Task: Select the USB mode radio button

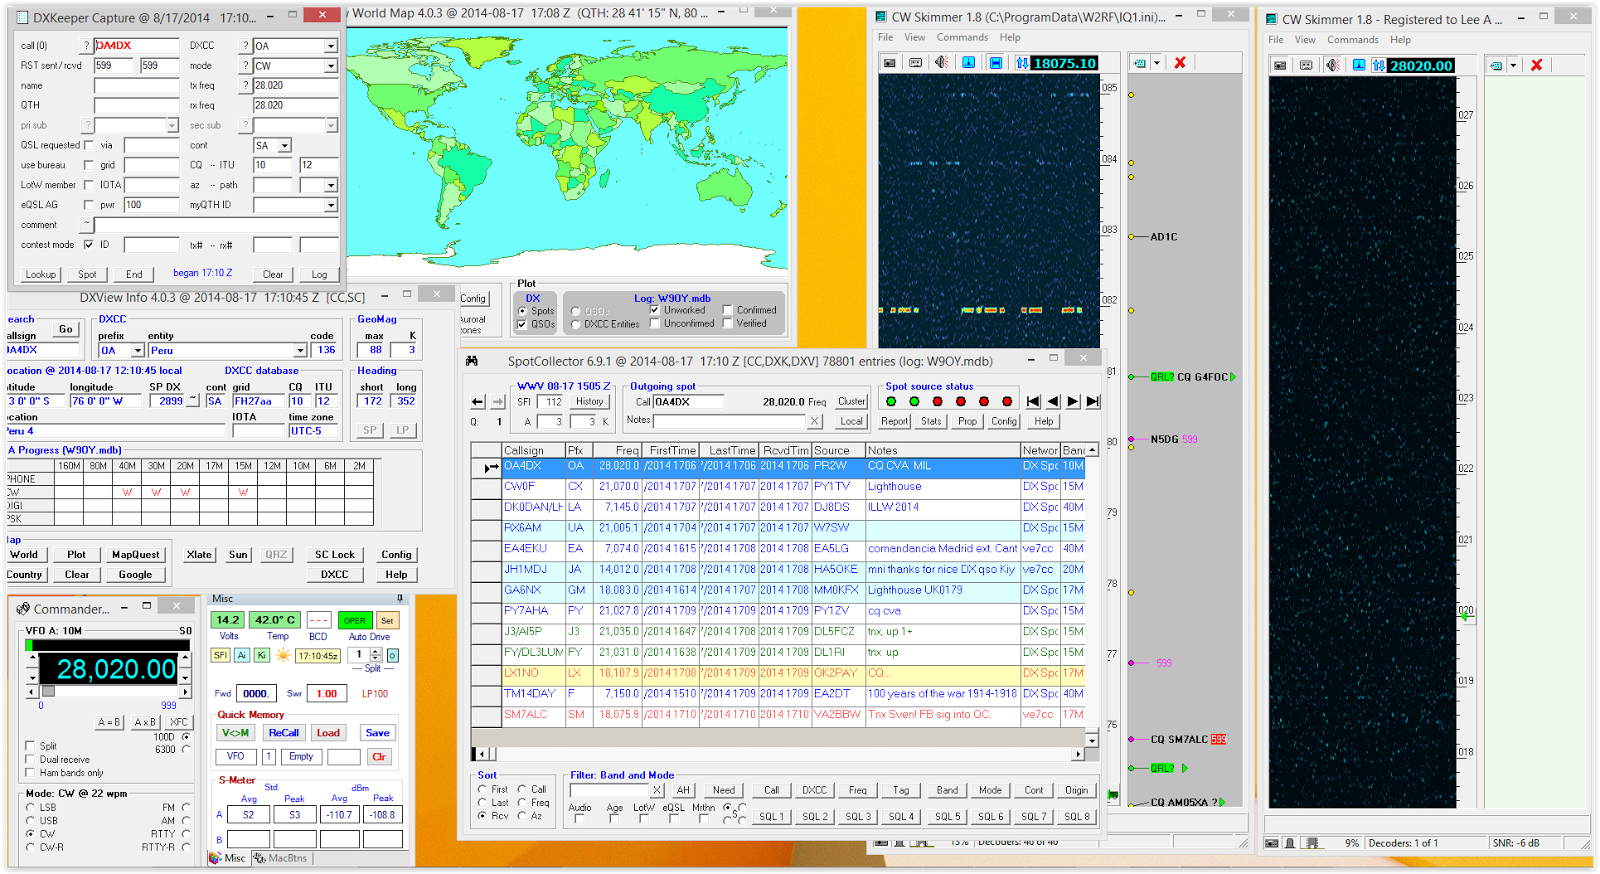Action: pos(30,820)
